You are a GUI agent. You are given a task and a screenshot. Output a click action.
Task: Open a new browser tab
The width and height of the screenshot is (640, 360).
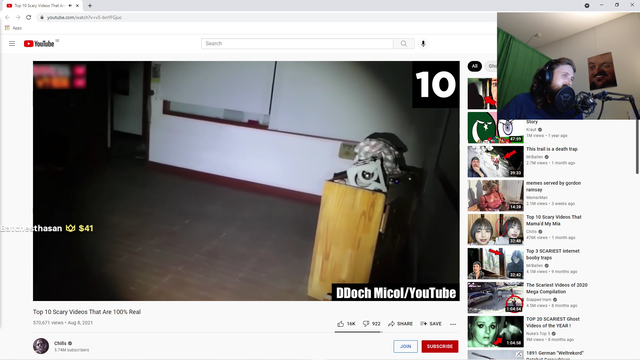click(90, 6)
